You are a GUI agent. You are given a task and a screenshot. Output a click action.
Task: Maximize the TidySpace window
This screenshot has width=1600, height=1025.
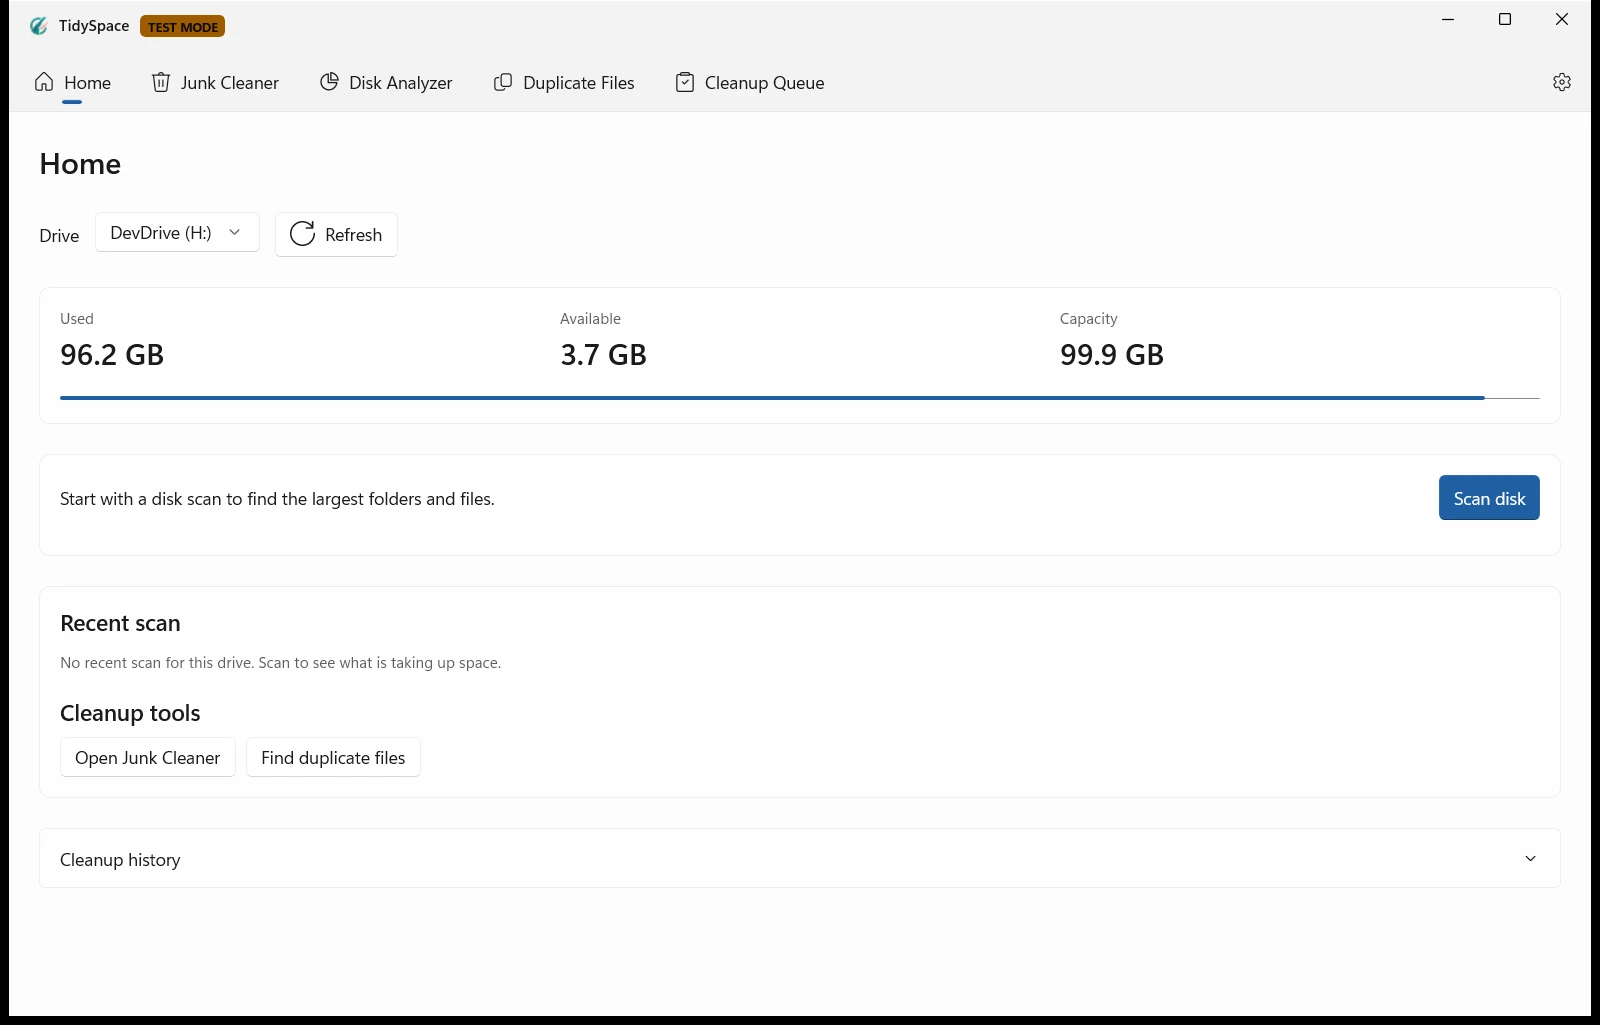coord(1505,19)
